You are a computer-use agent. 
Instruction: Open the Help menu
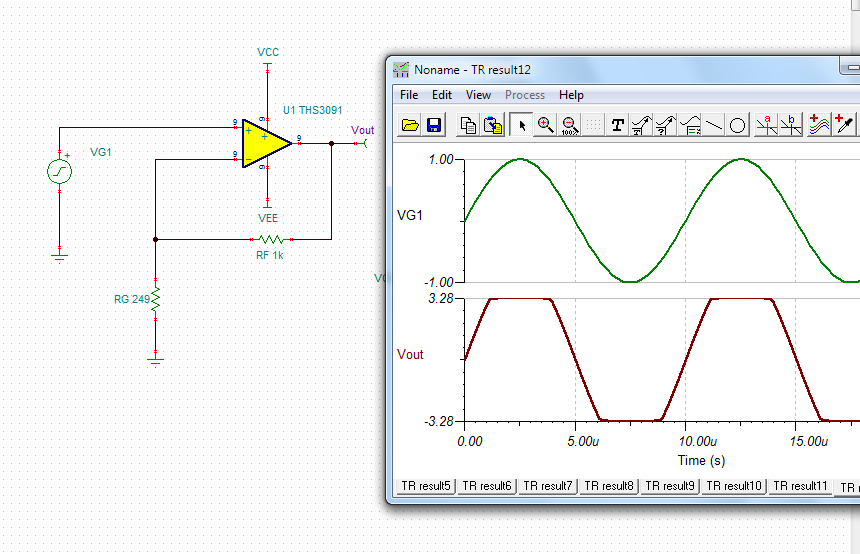[x=571, y=95]
